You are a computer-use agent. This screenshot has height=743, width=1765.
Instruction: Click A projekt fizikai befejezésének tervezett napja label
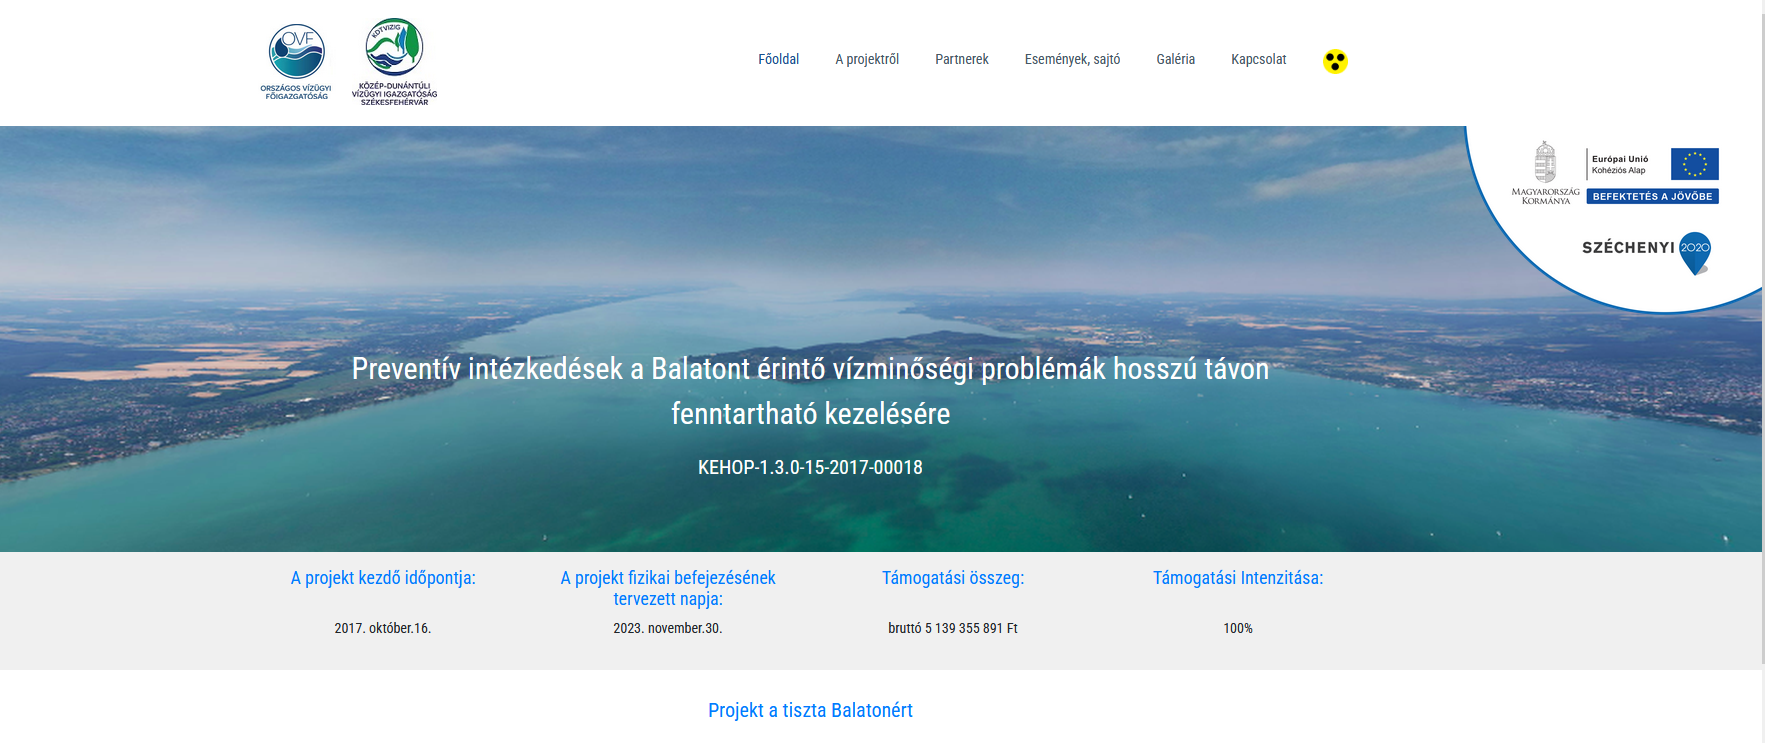[668, 588]
